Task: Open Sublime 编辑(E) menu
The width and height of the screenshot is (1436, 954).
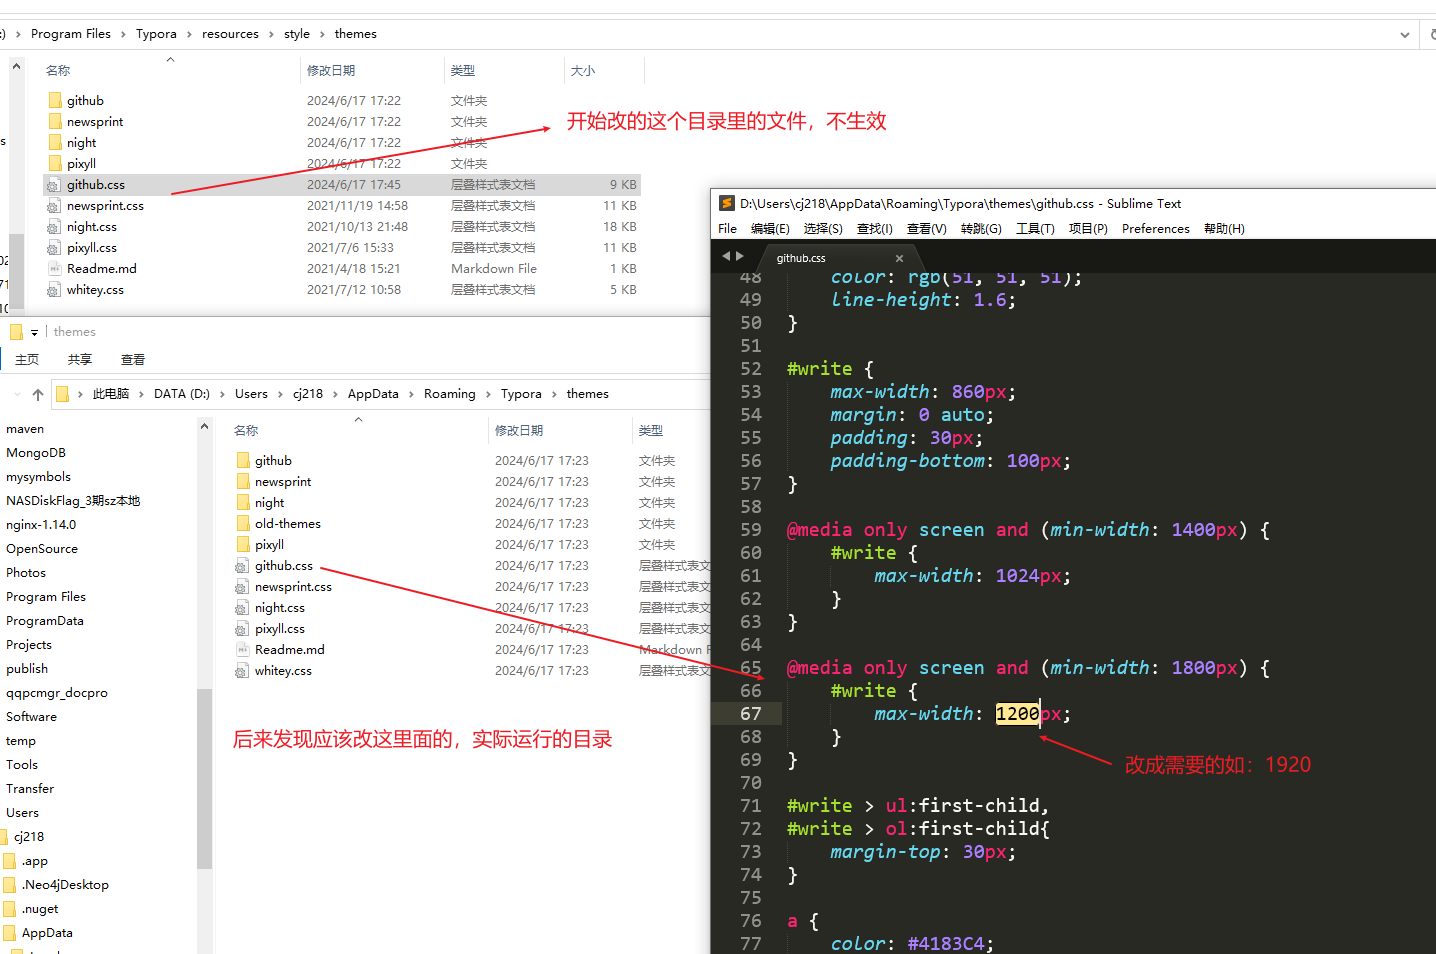Action: (x=770, y=229)
